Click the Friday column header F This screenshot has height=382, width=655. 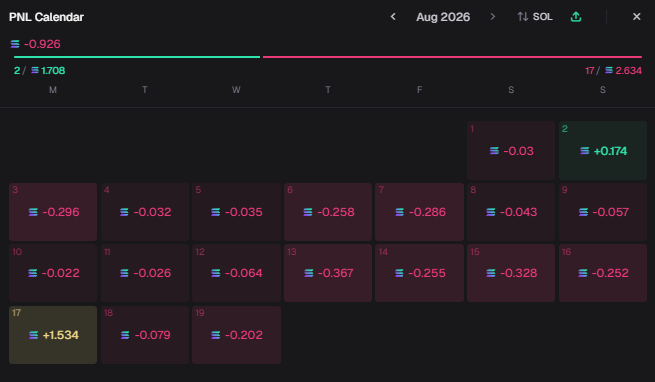(419, 90)
